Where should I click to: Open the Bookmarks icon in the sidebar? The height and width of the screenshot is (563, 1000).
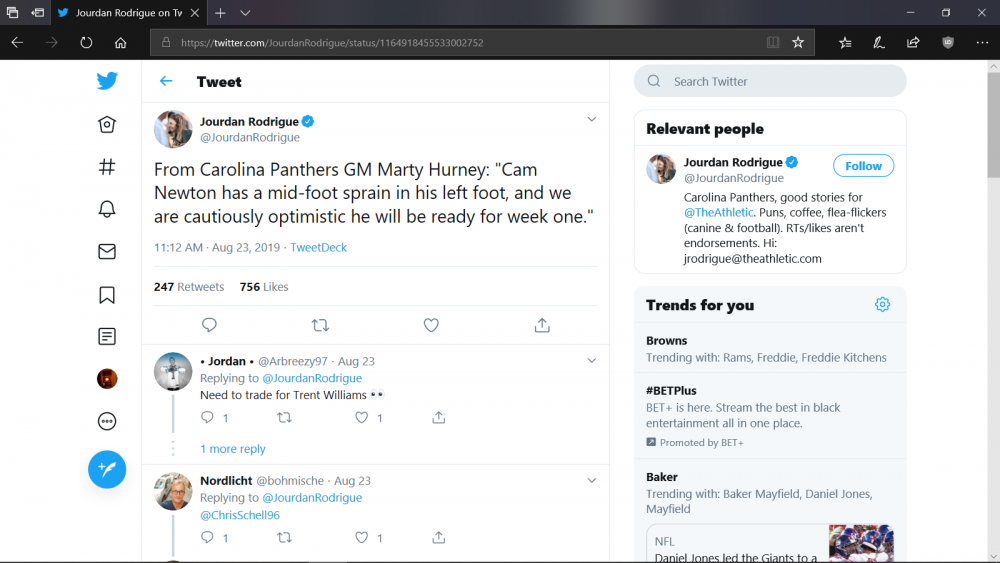pyautogui.click(x=107, y=295)
